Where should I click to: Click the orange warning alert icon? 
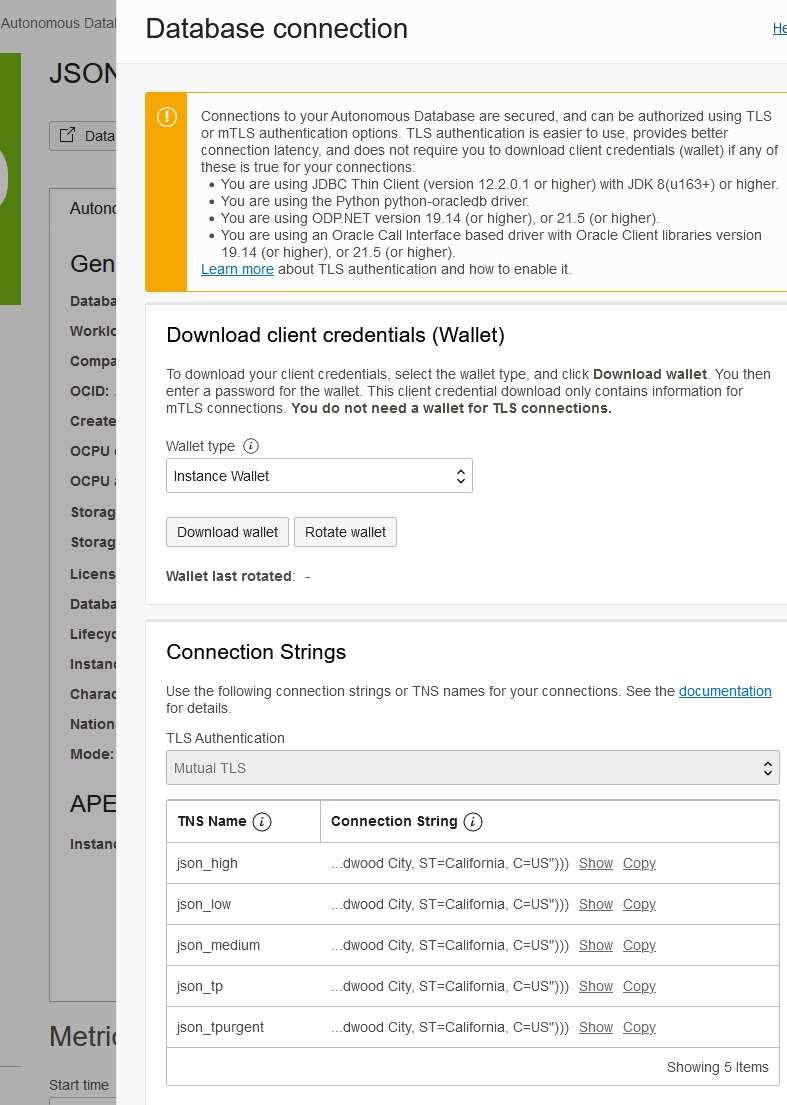point(166,117)
